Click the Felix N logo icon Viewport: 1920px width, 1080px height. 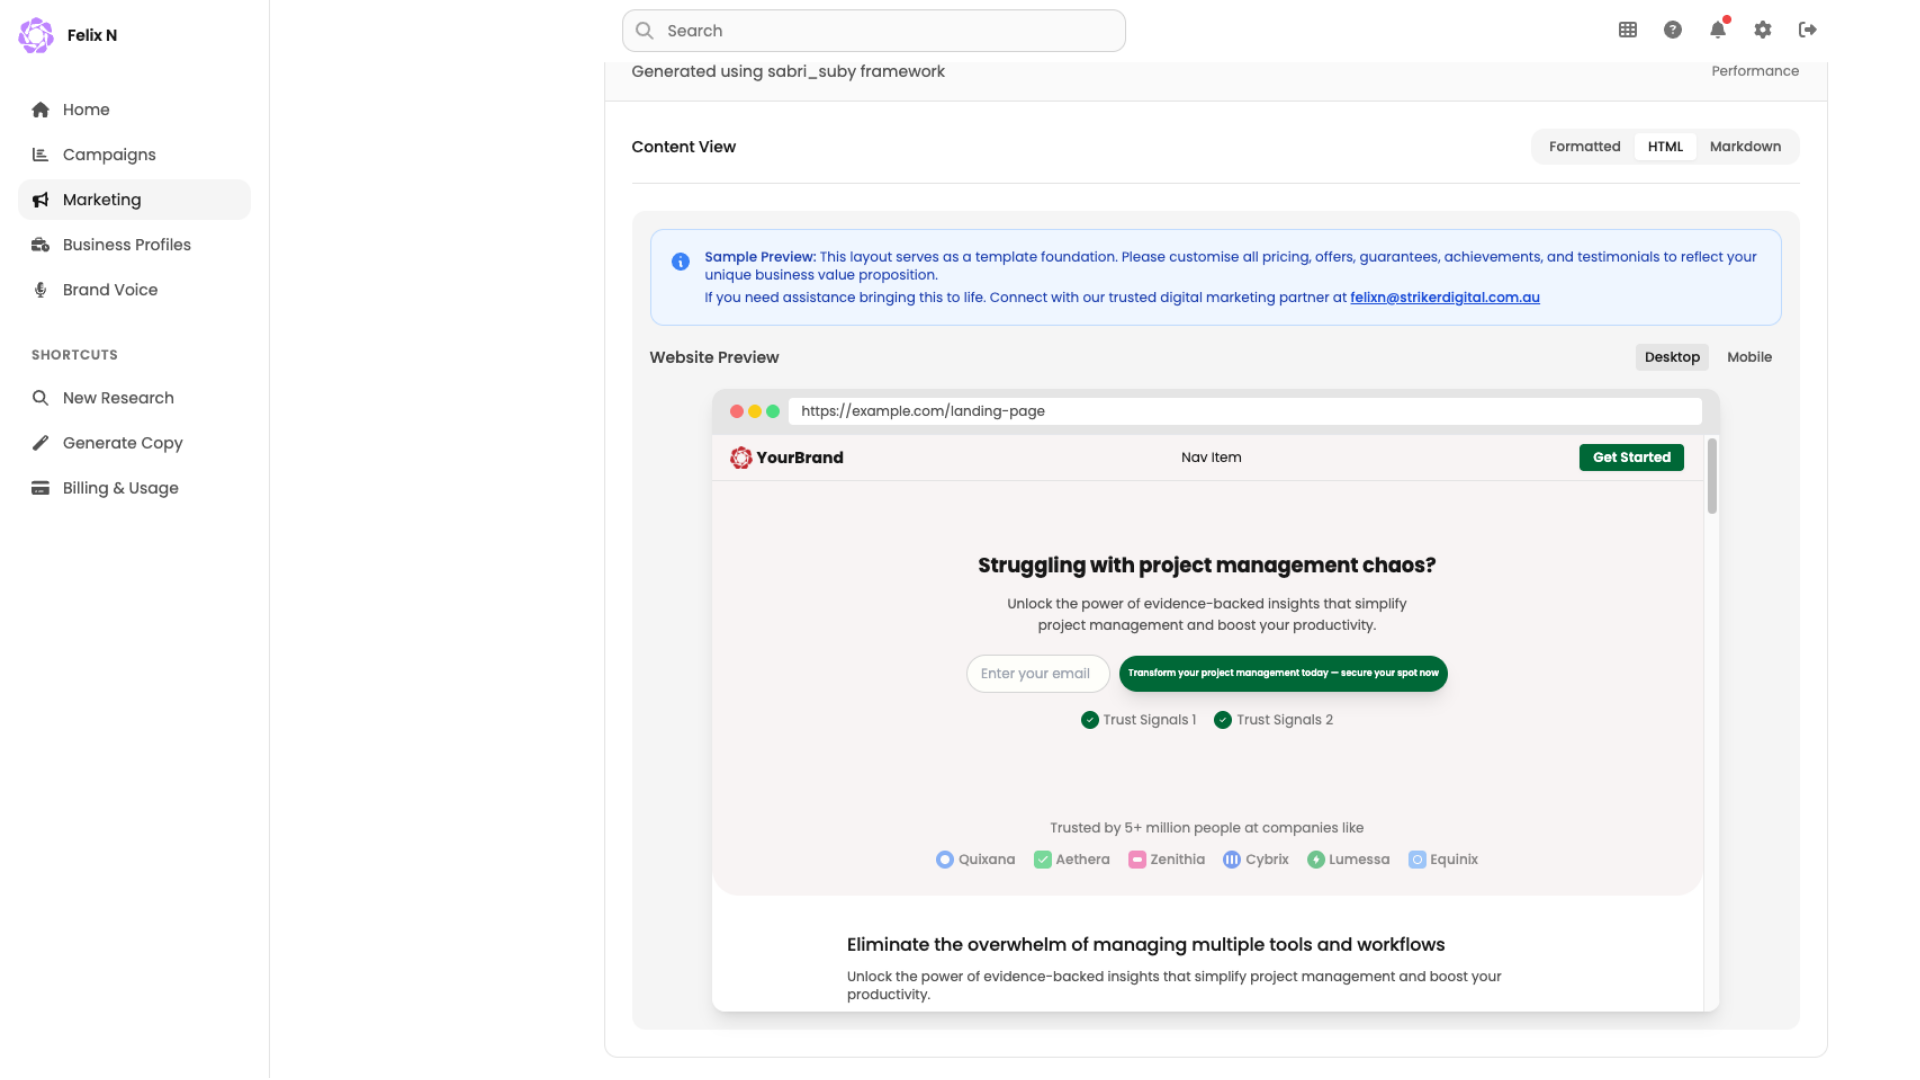pos(36,35)
